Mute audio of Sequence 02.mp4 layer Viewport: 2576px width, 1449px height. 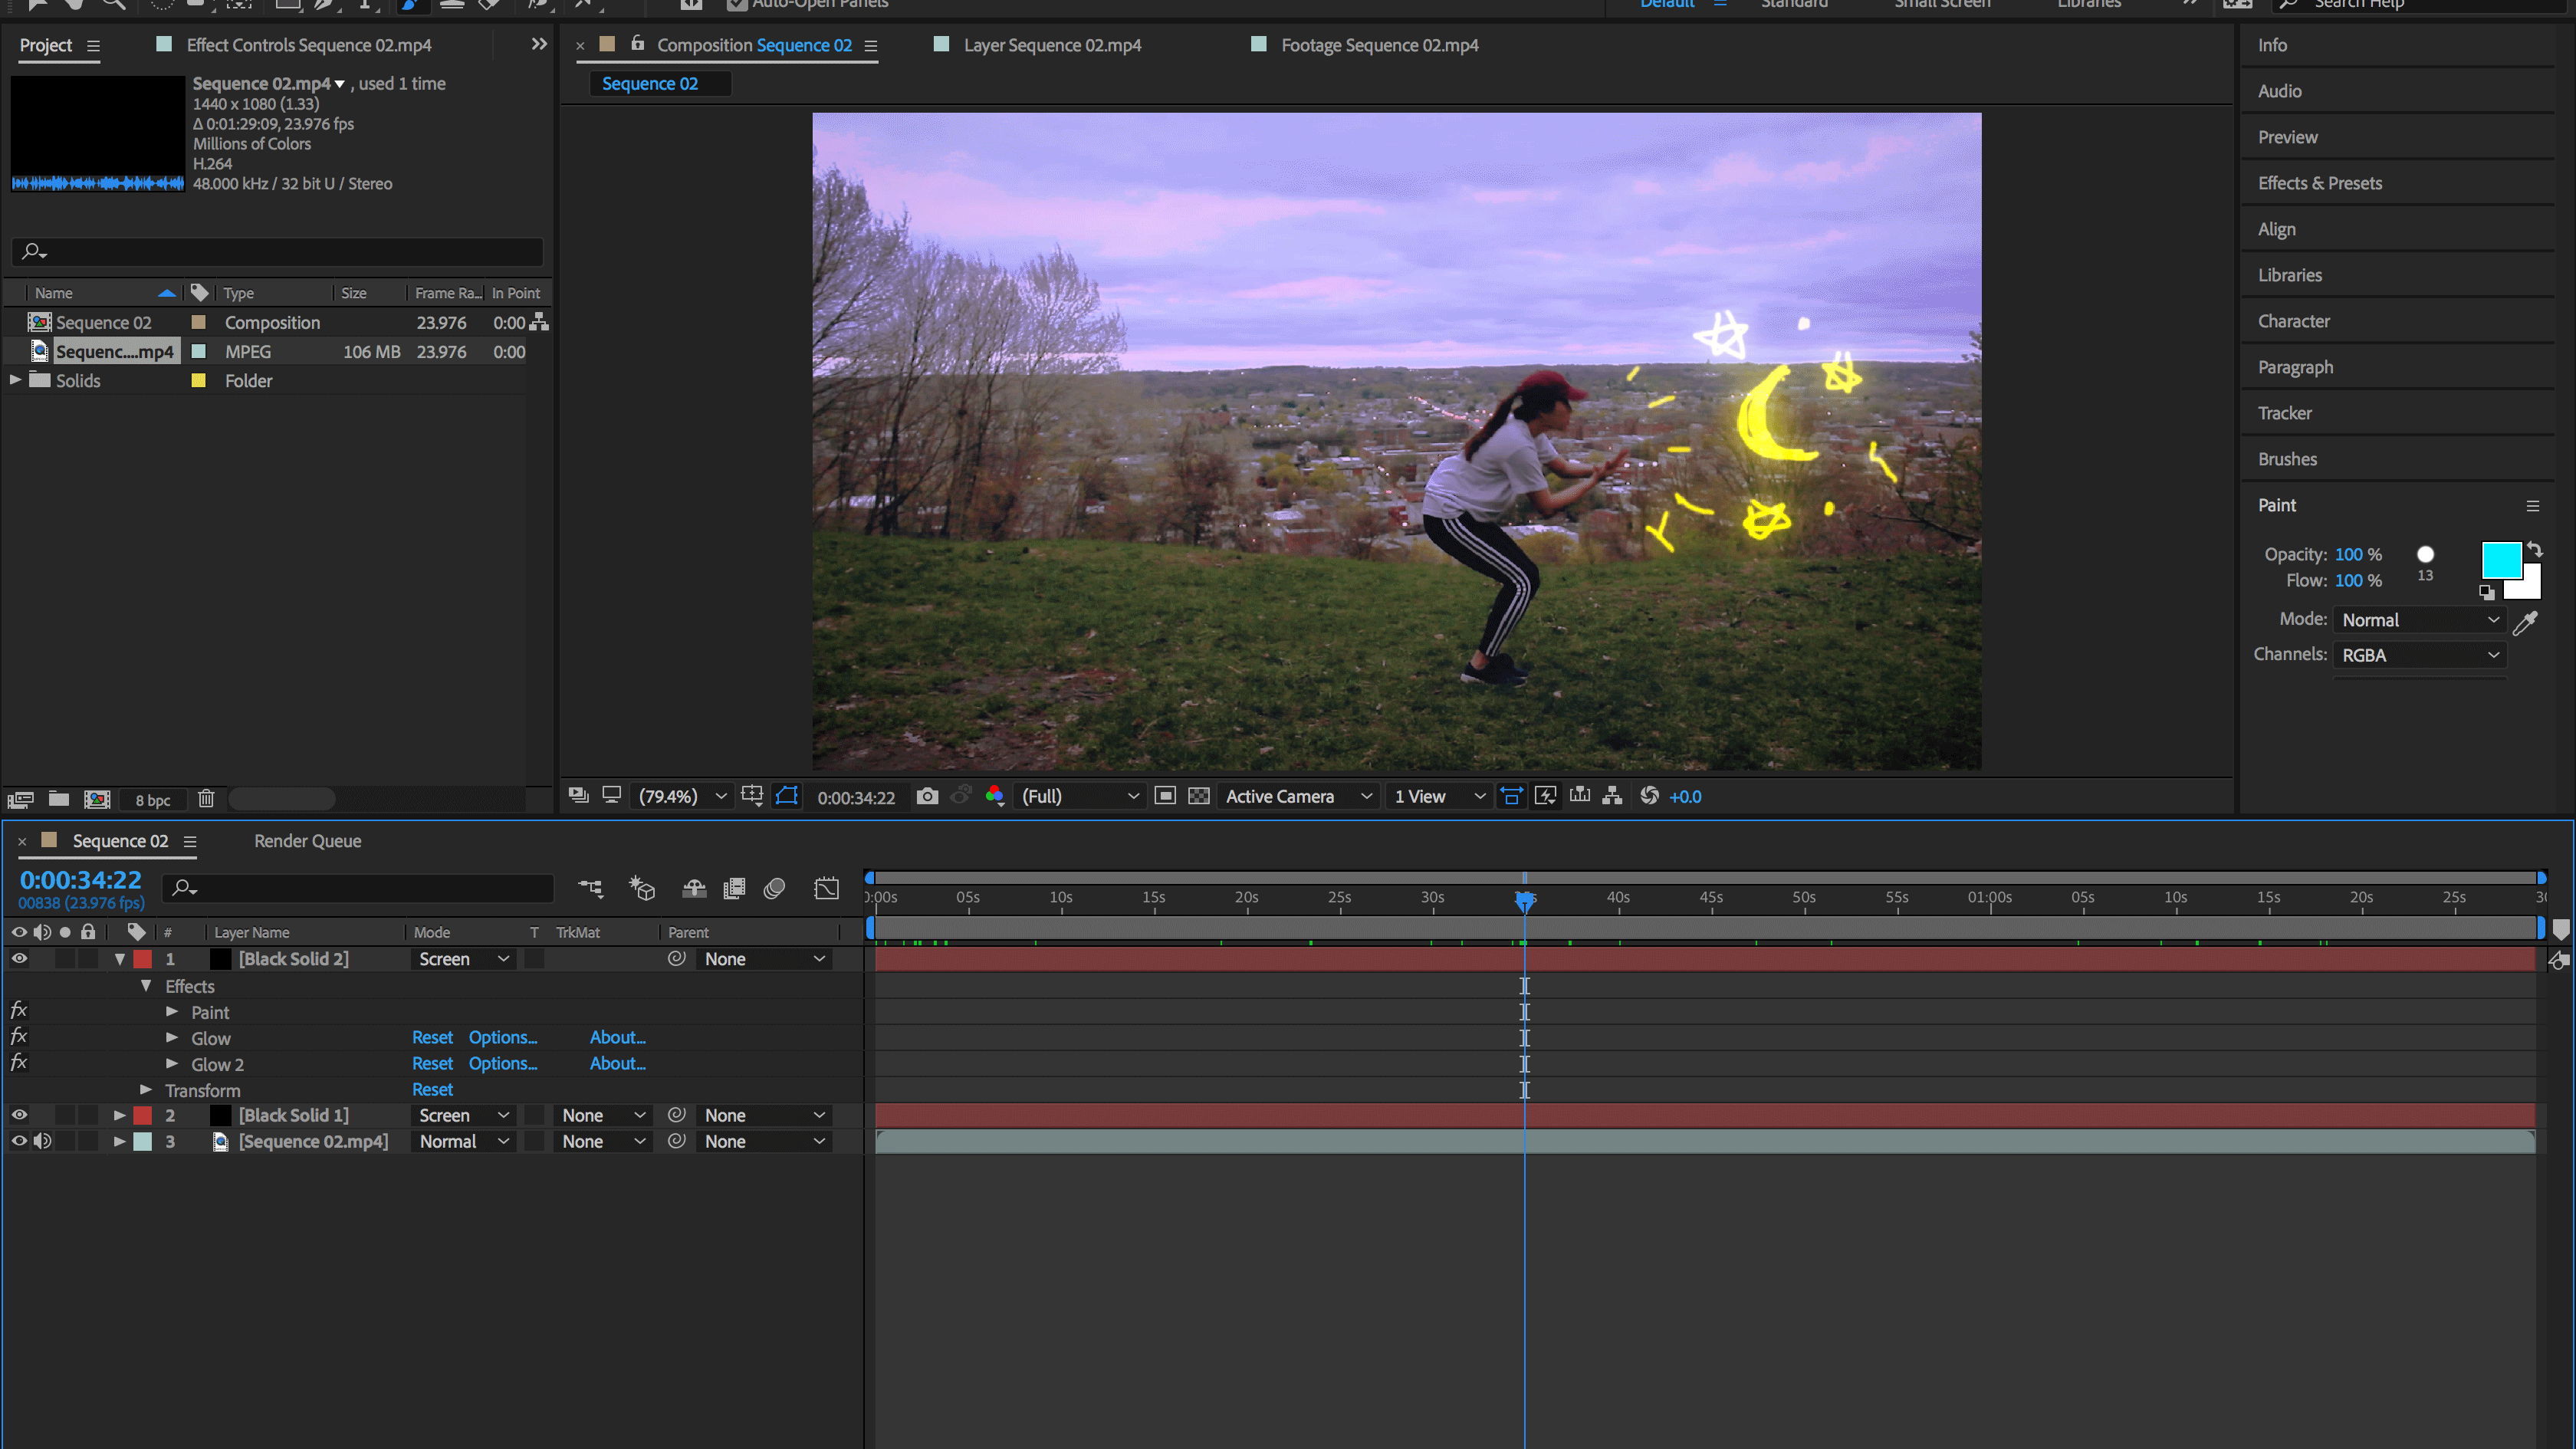click(42, 1141)
